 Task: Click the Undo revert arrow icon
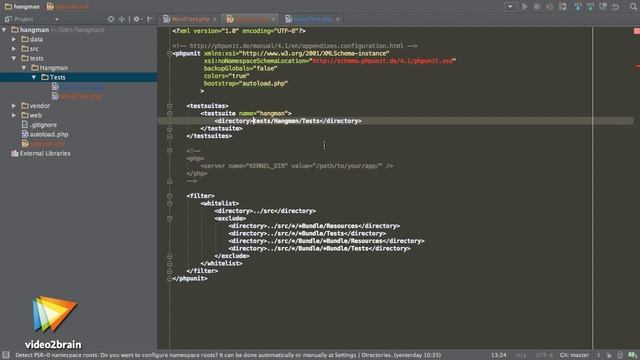pos(616,7)
